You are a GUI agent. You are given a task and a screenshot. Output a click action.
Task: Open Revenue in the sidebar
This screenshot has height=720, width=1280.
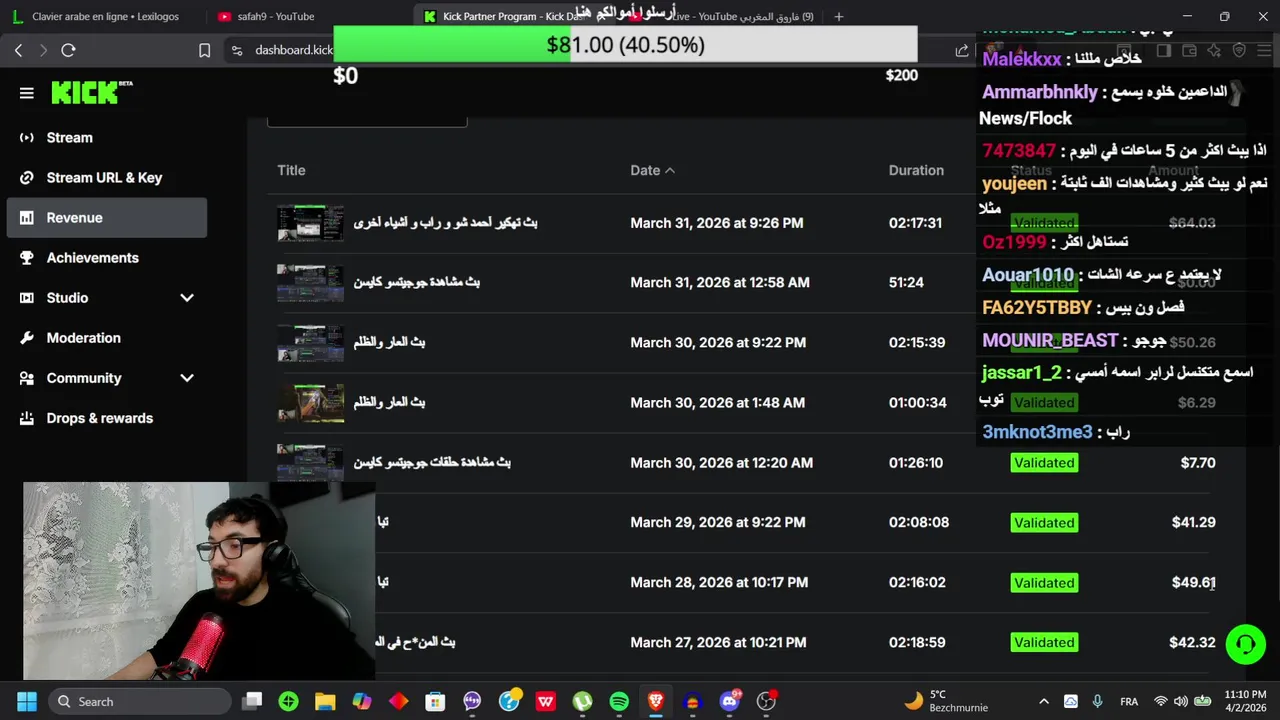(107, 217)
